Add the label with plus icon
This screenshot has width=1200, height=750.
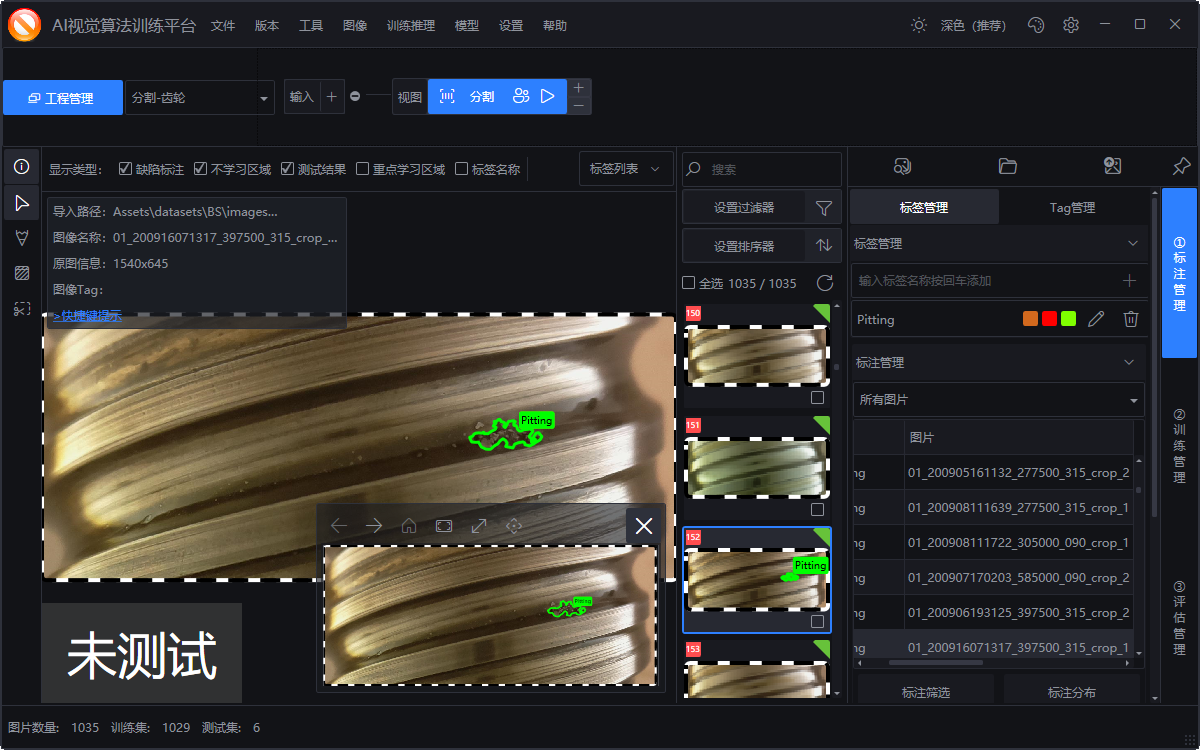[1130, 281]
